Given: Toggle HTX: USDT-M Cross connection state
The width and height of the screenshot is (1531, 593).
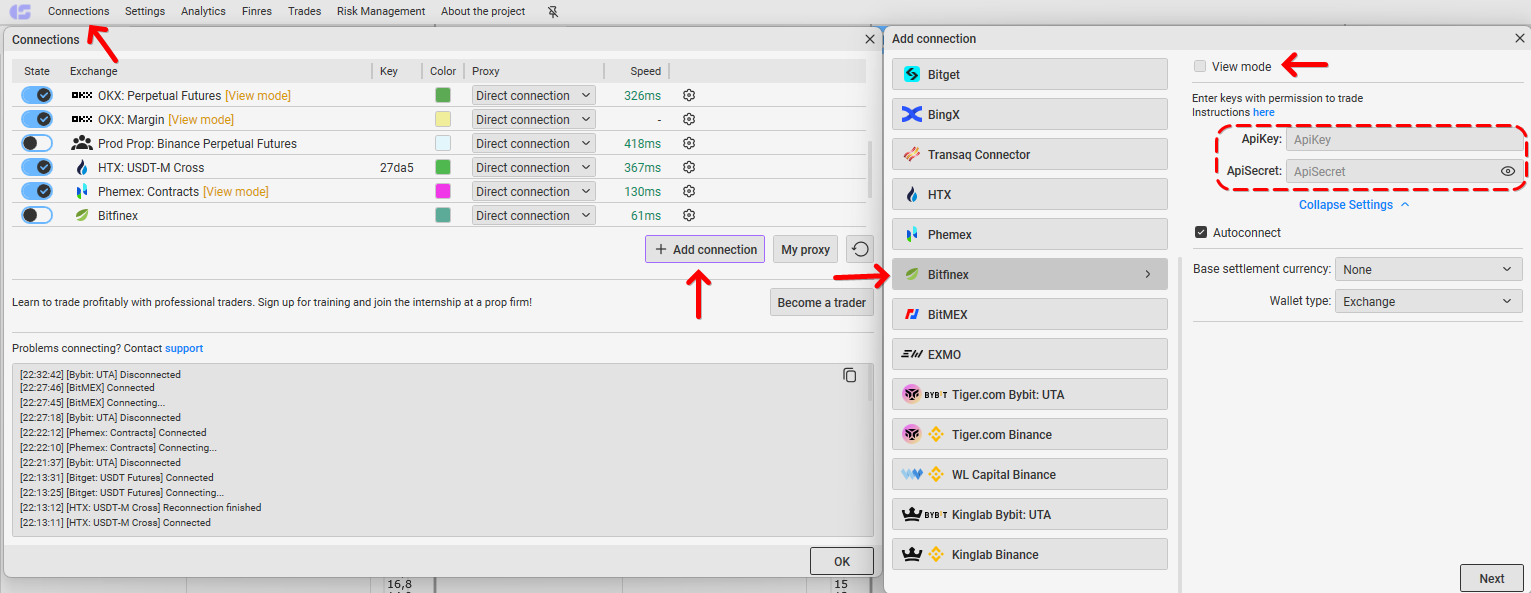Looking at the screenshot, I should point(37,167).
